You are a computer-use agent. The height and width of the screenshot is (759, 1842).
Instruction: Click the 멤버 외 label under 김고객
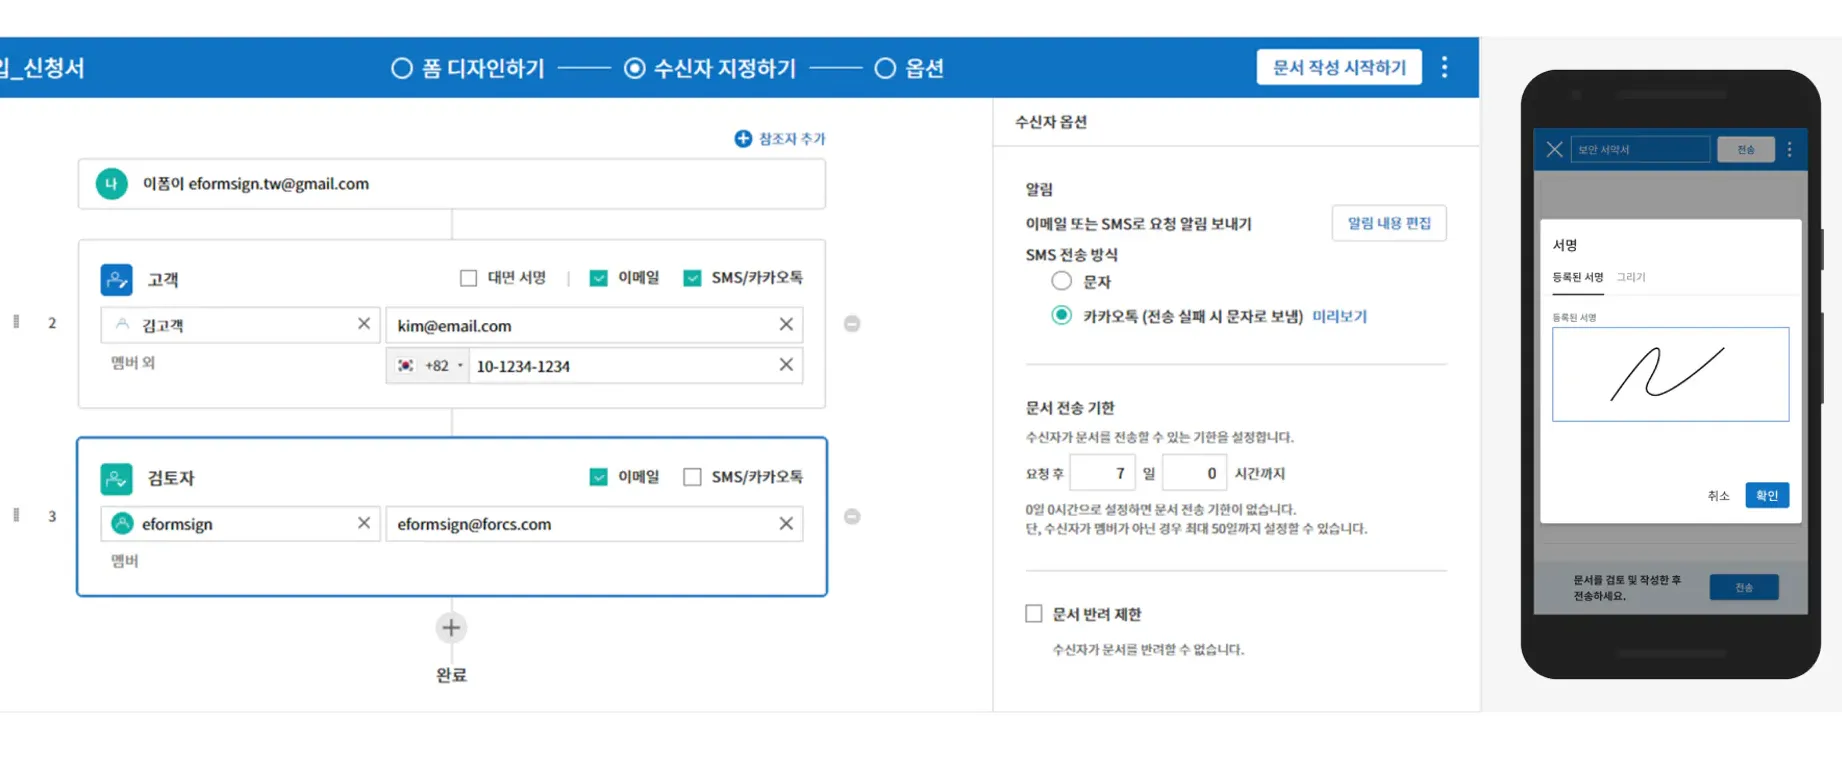132,362
